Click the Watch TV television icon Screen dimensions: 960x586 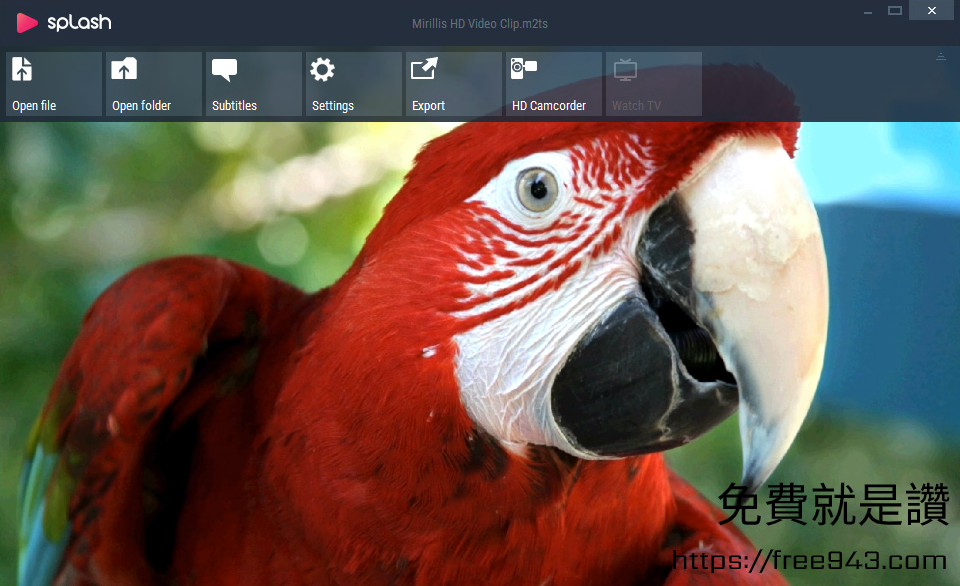(625, 69)
